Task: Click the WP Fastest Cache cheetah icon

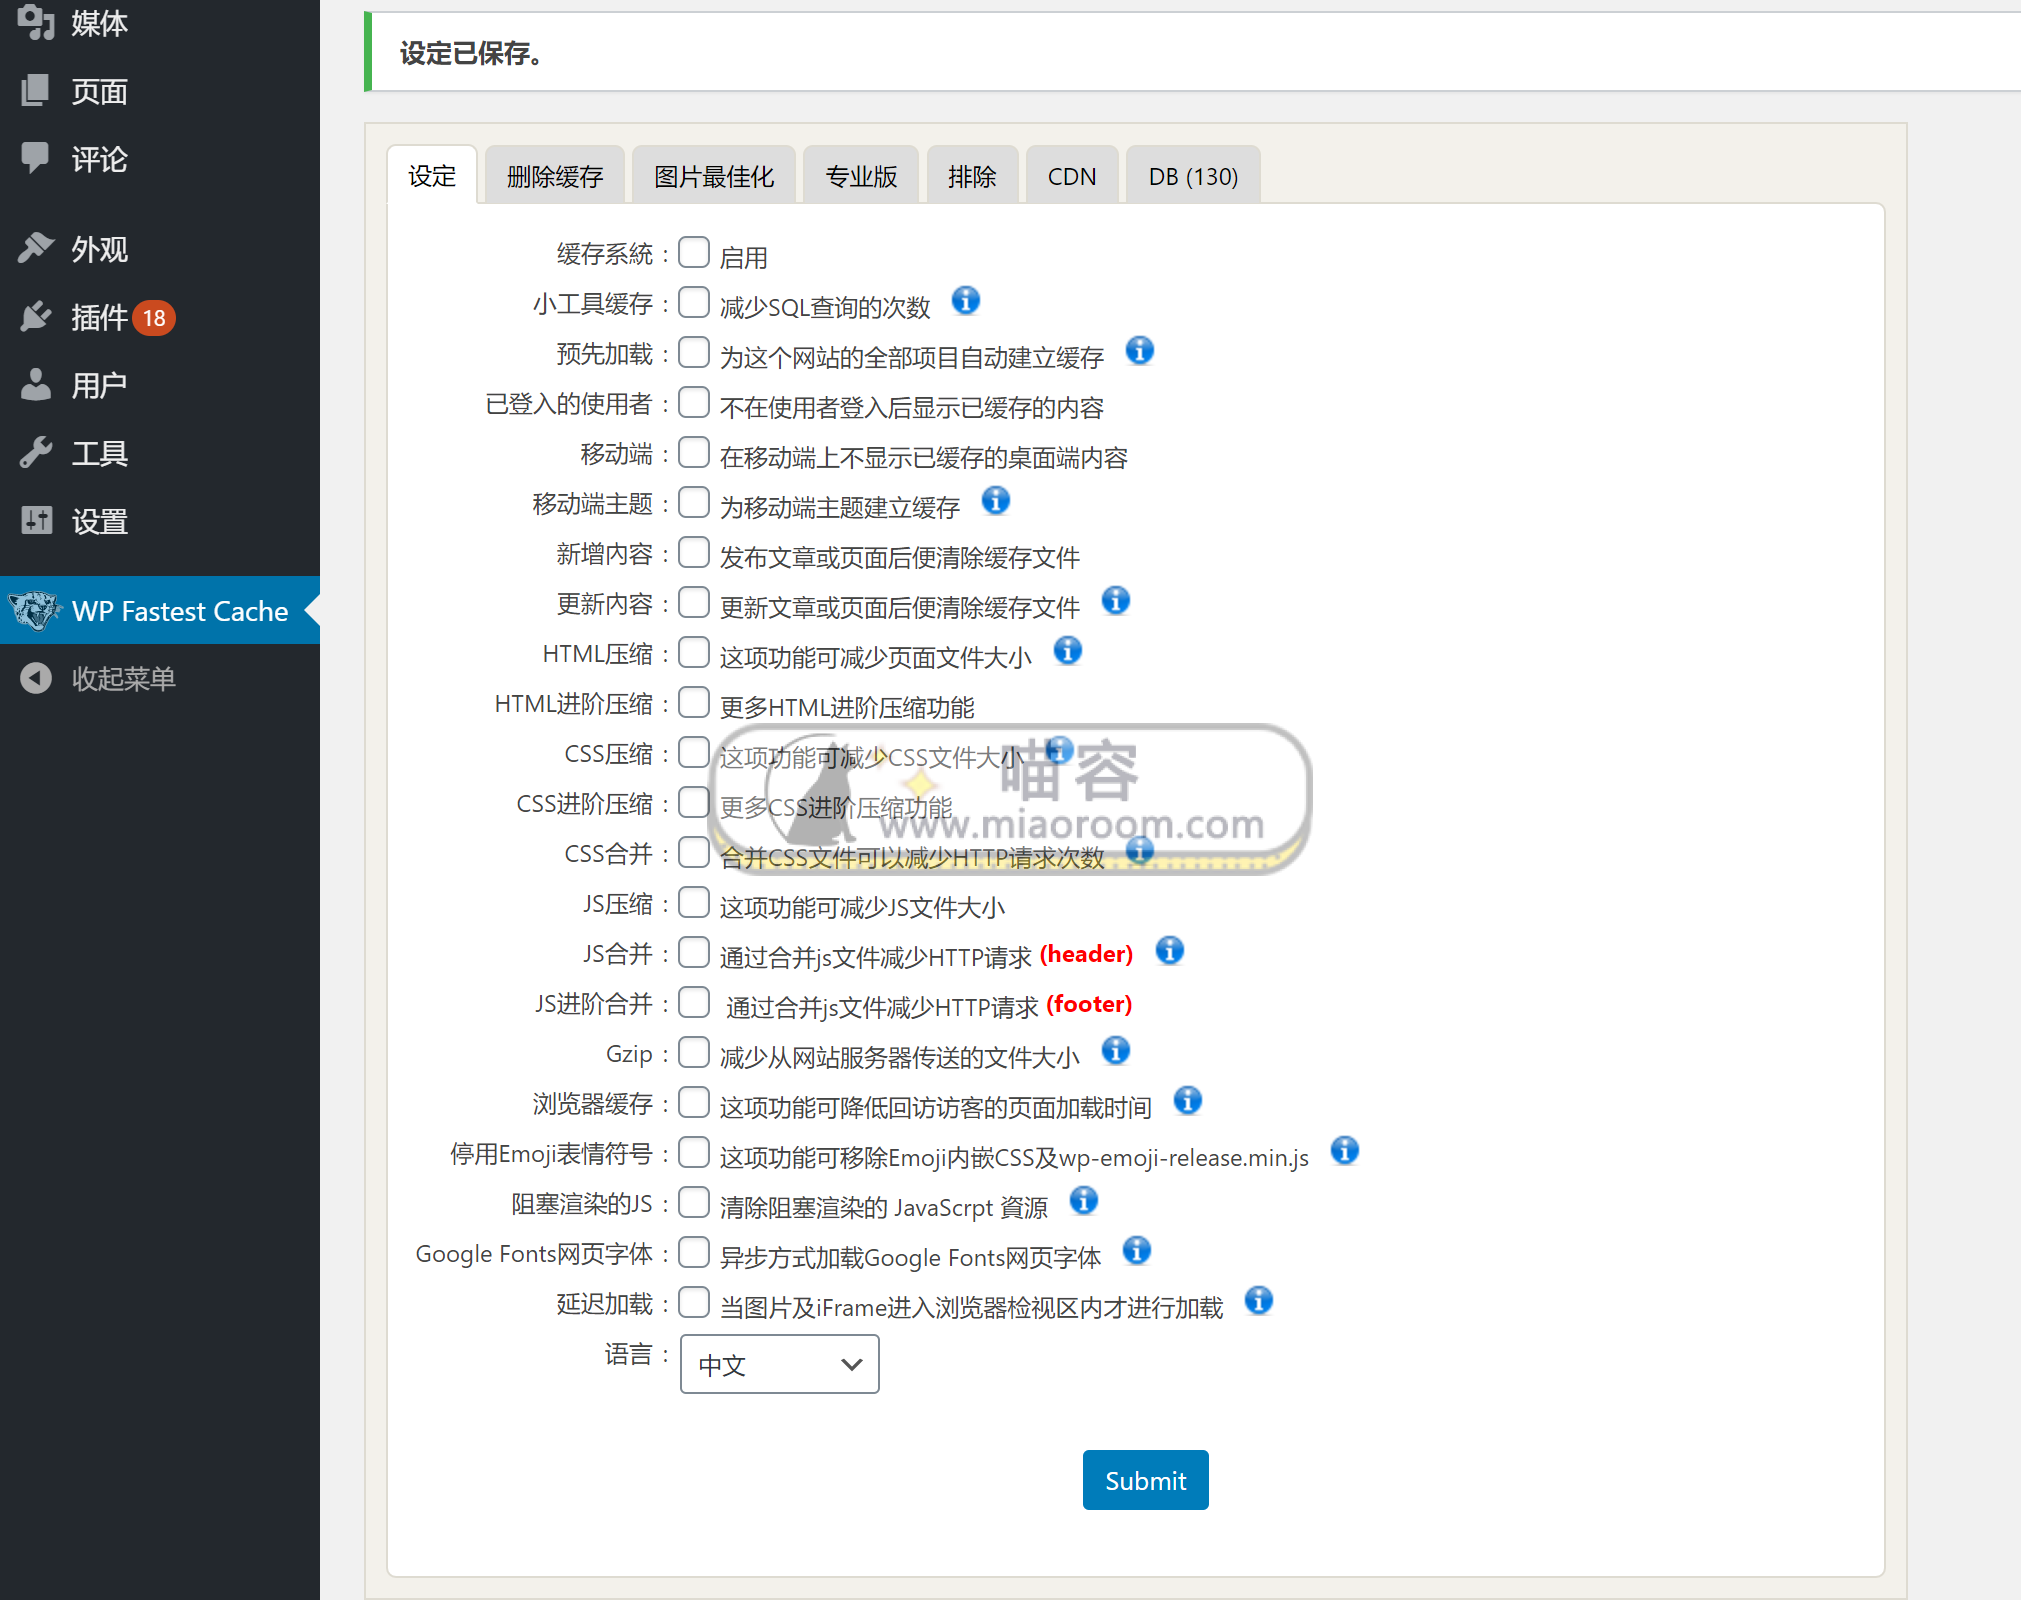Action: (x=35, y=610)
